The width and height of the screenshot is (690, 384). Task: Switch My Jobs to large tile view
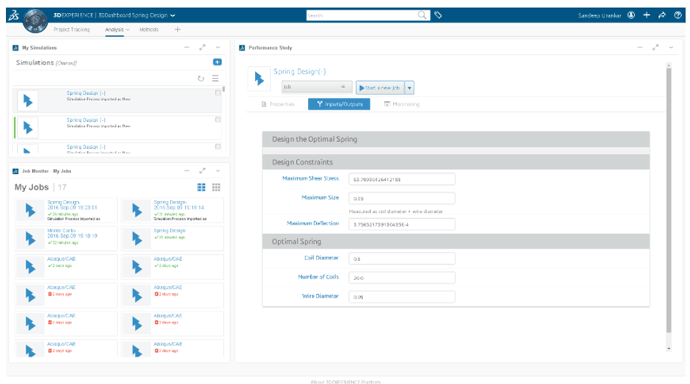pos(201,187)
